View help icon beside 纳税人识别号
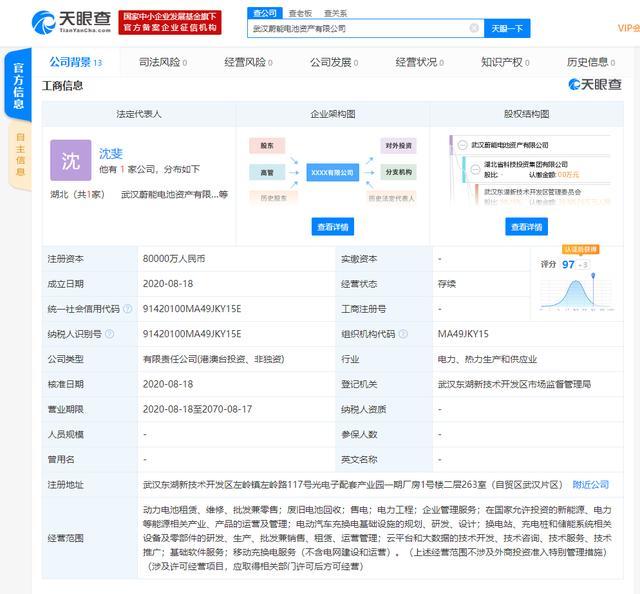The height and width of the screenshot is (594, 640). click(109, 334)
